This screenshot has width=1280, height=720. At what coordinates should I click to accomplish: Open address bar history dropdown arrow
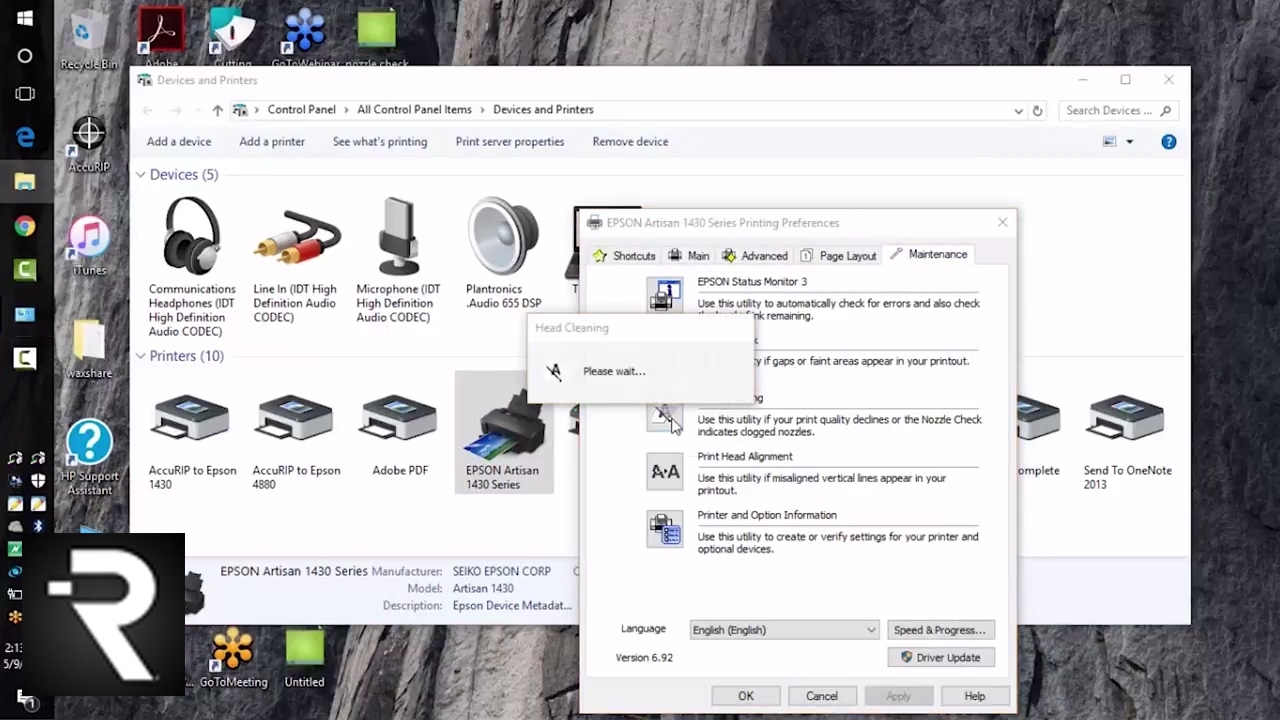tap(1018, 111)
